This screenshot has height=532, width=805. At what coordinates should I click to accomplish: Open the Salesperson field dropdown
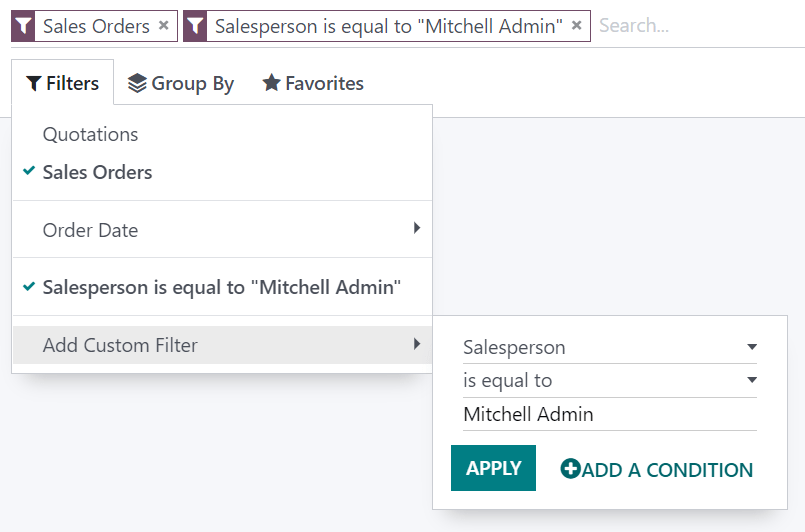pos(609,348)
